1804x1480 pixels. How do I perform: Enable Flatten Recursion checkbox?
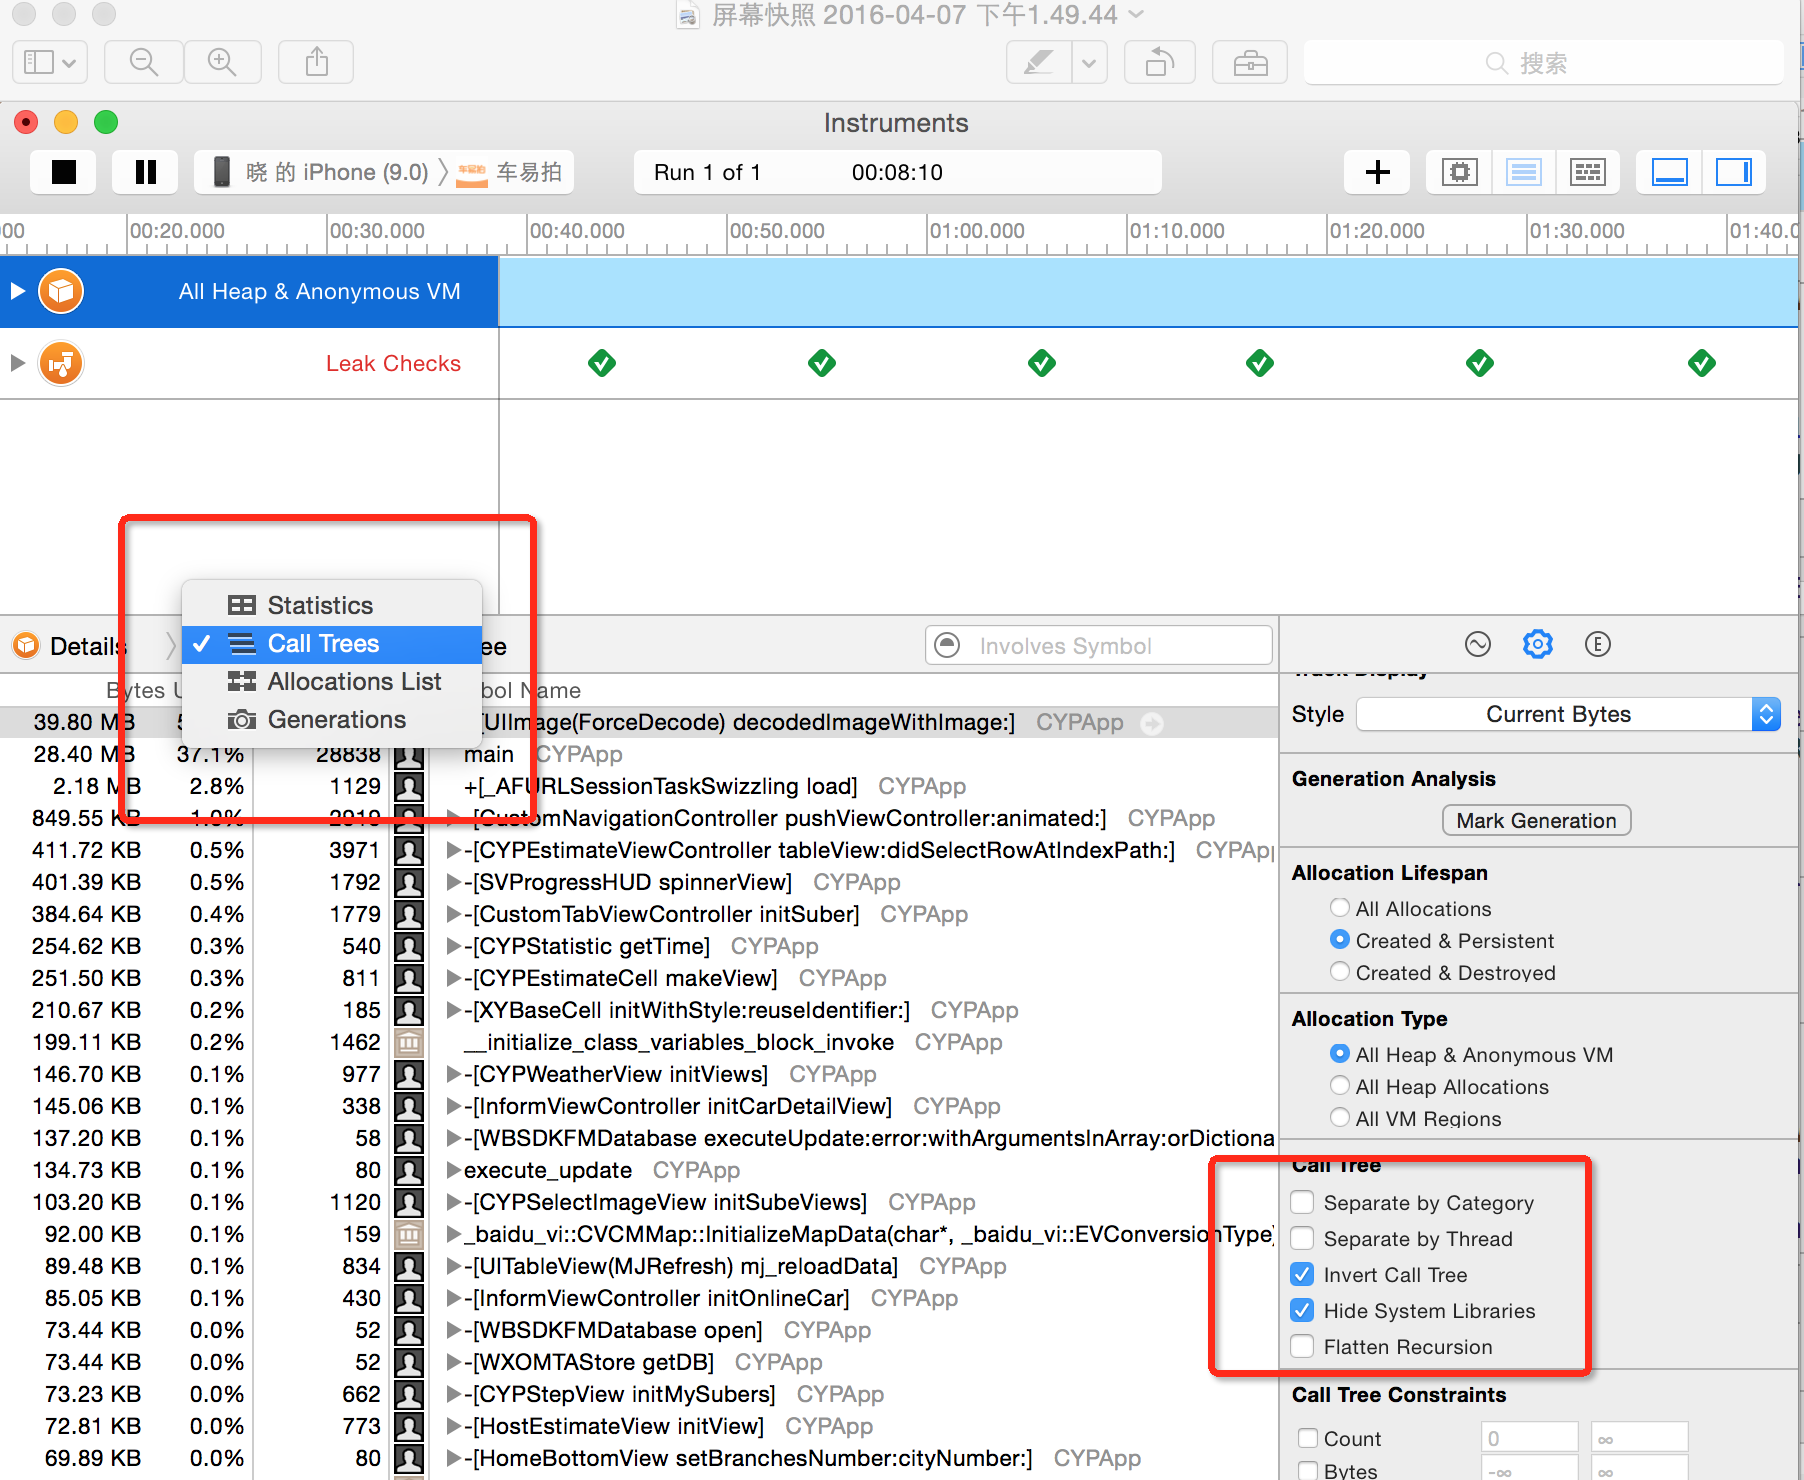pos(1302,1346)
